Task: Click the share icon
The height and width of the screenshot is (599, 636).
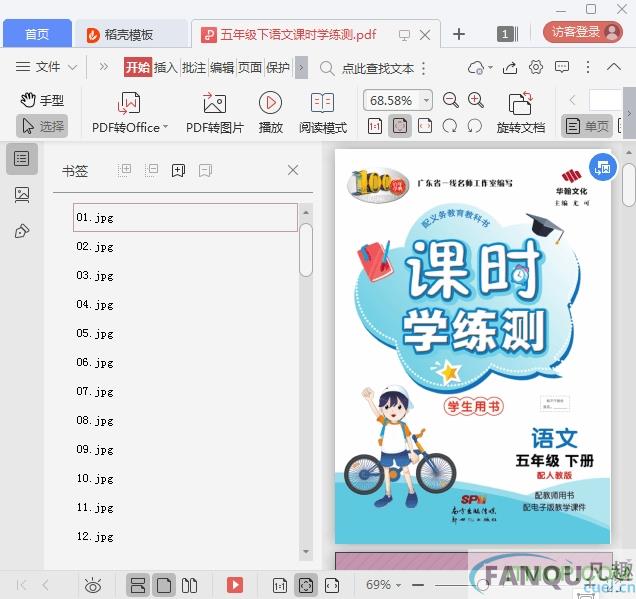Action: pyautogui.click(x=510, y=67)
